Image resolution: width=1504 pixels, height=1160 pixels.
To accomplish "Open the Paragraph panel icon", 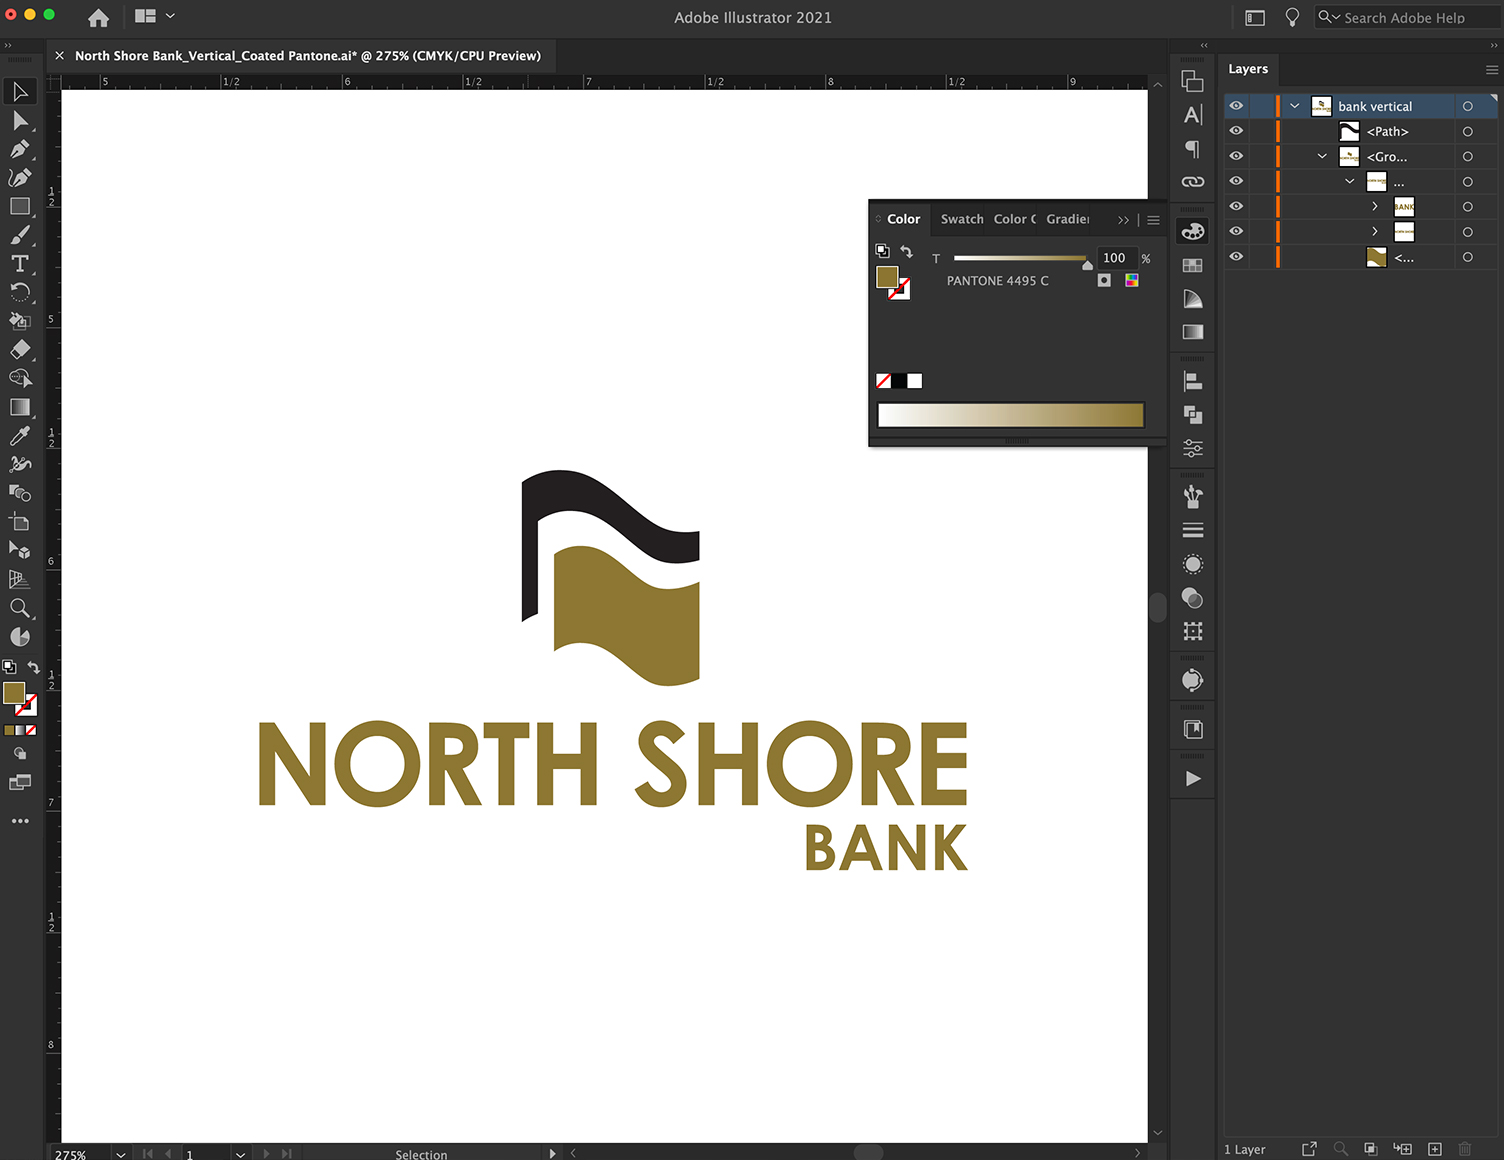I will [x=1193, y=149].
